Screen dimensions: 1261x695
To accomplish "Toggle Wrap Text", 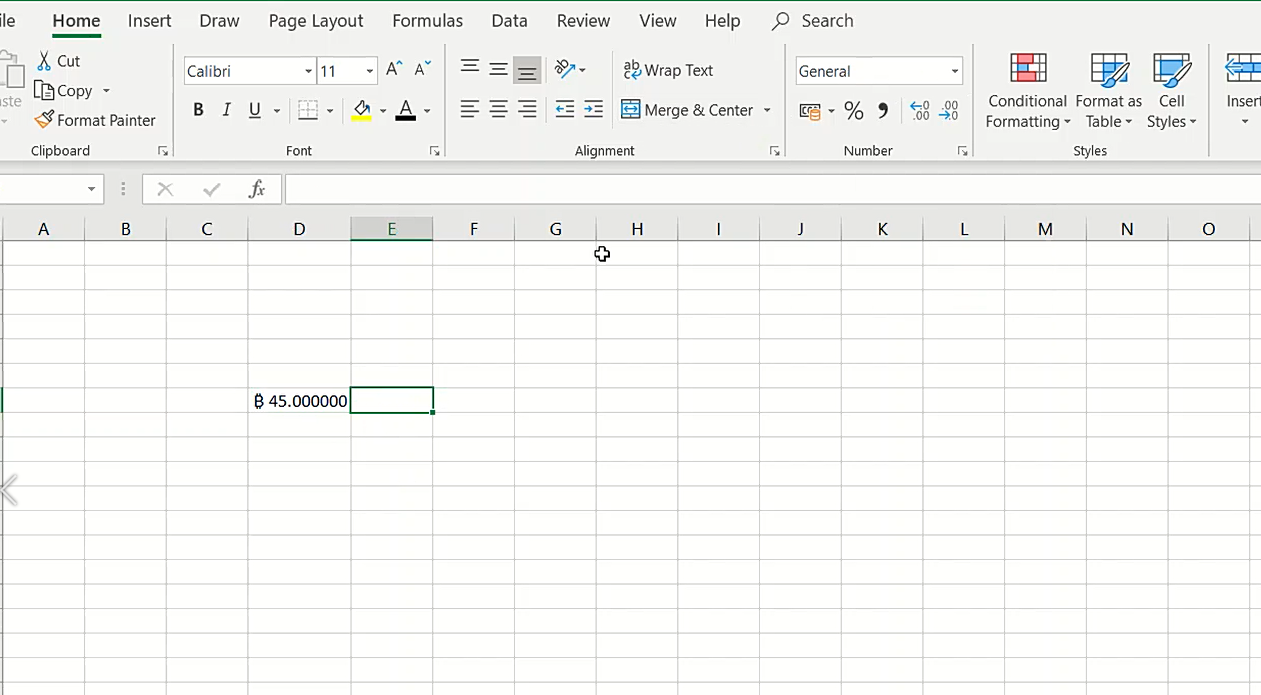I will (668, 70).
